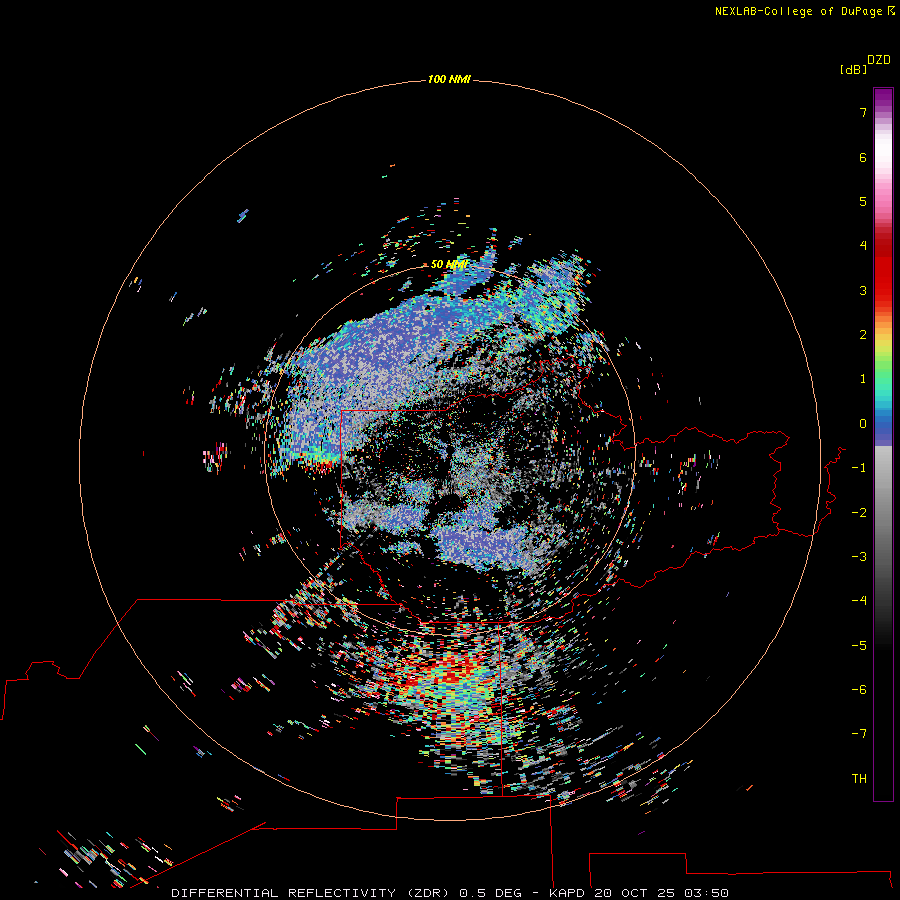Click the colorbar value 2 label
Screen dimensions: 900x900
[863, 335]
